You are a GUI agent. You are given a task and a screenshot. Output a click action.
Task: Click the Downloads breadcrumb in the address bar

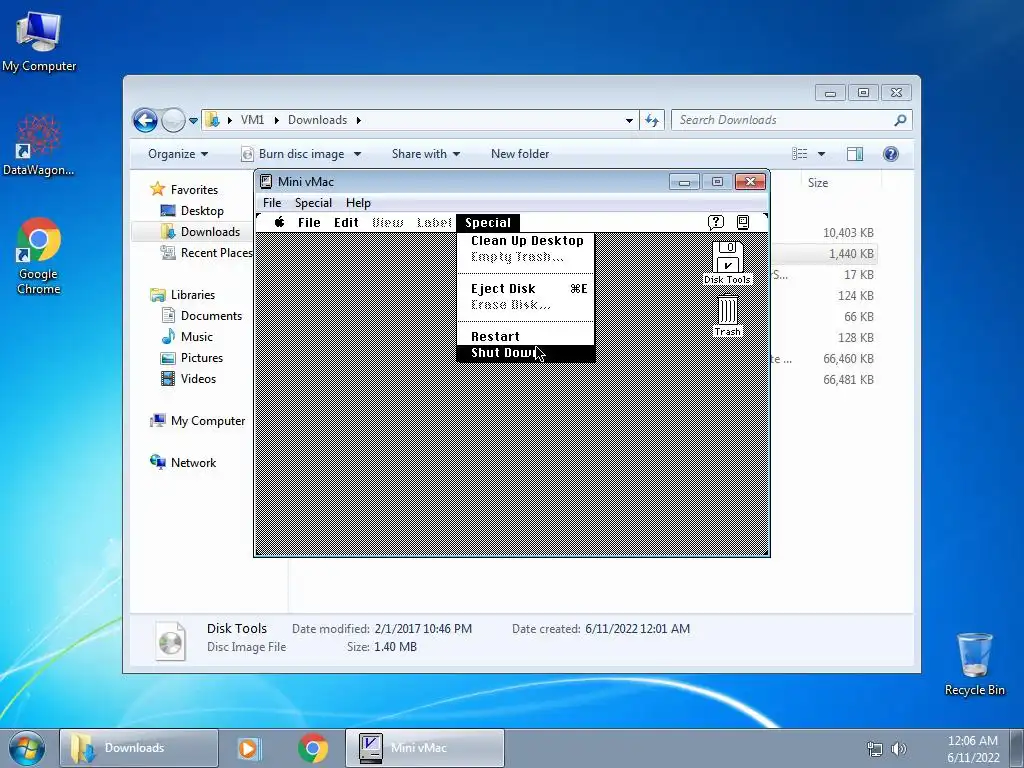point(317,120)
